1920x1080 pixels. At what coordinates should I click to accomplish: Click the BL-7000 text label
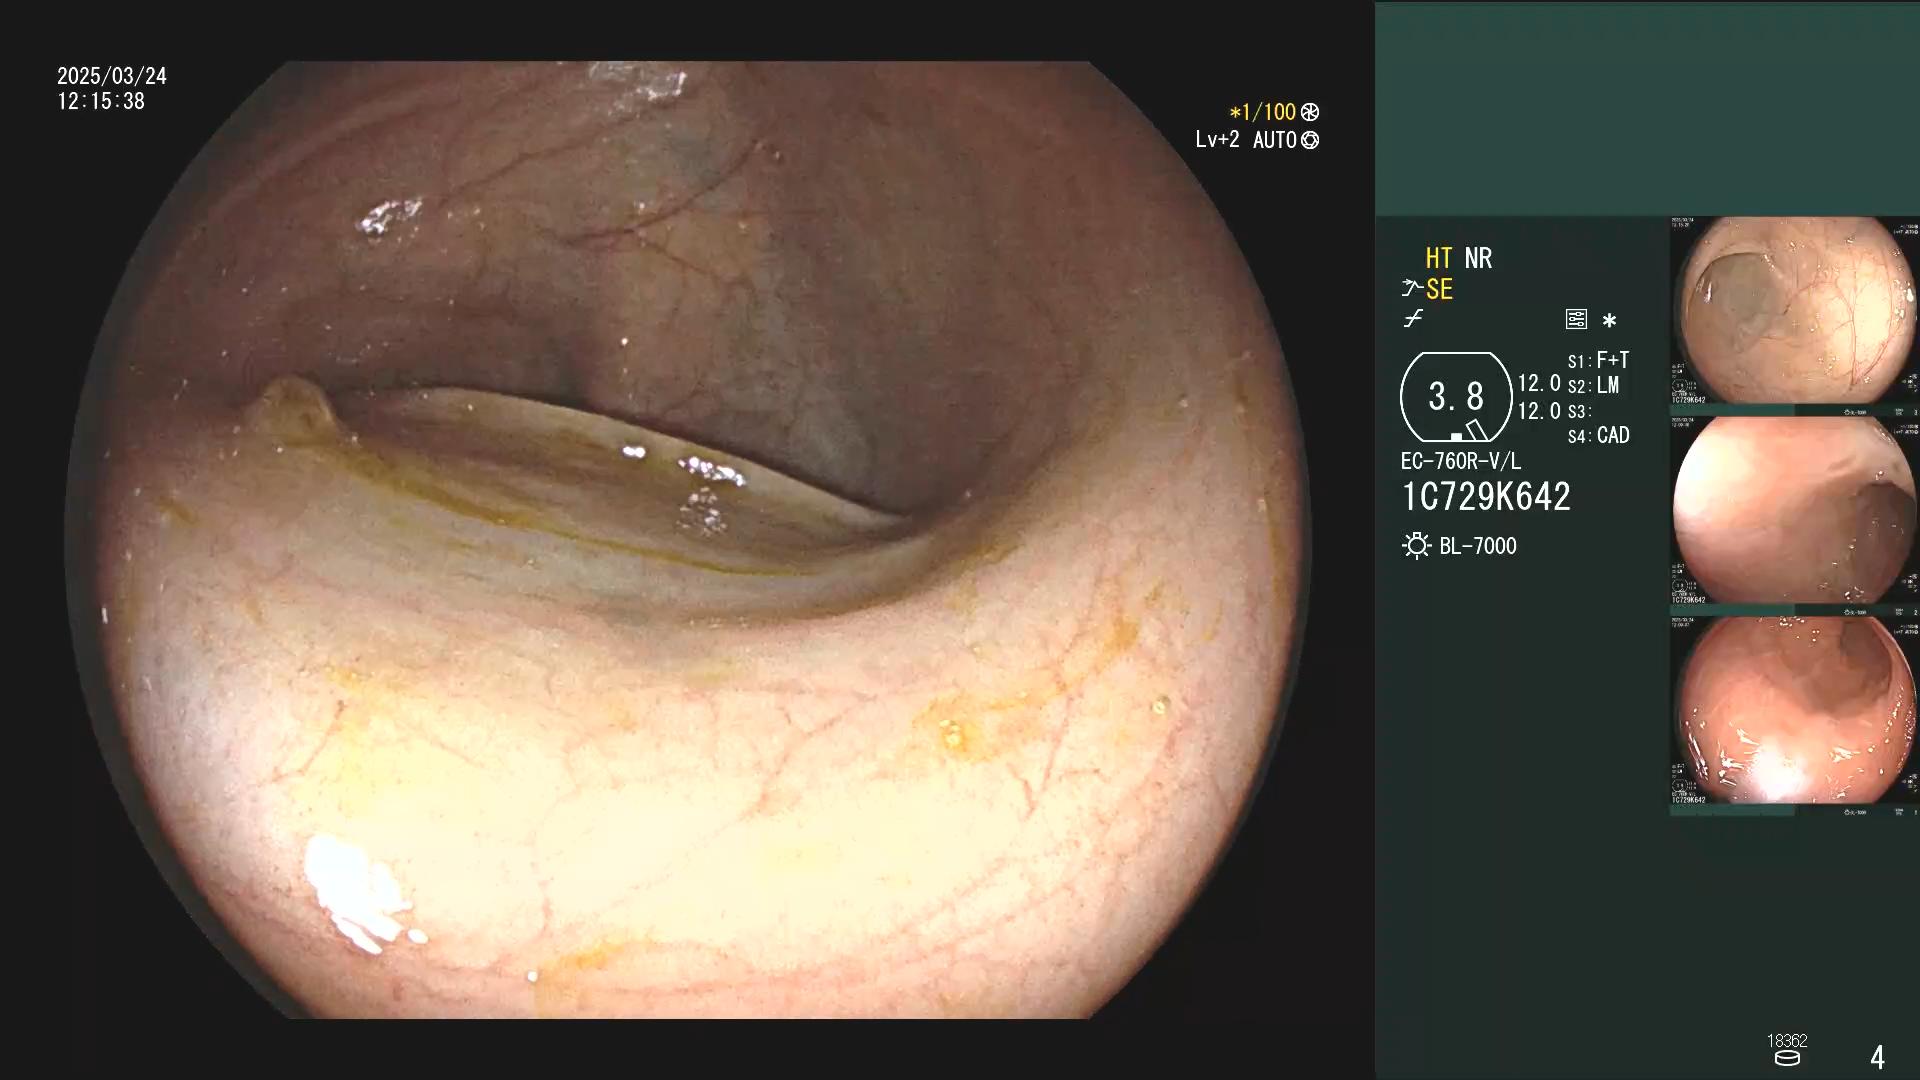tap(1478, 546)
